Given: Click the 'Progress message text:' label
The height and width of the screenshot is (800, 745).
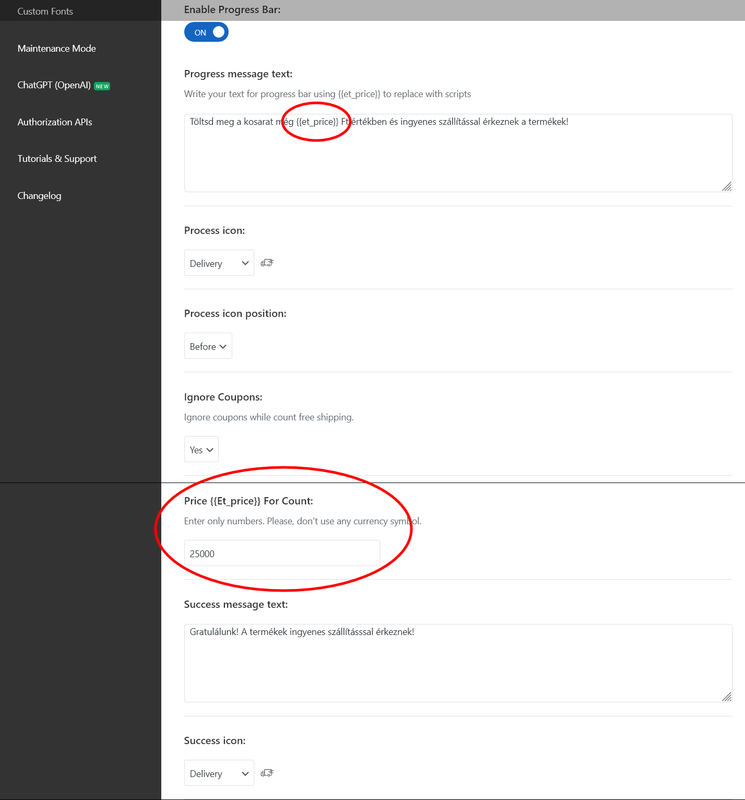Looking at the screenshot, I should tap(238, 74).
